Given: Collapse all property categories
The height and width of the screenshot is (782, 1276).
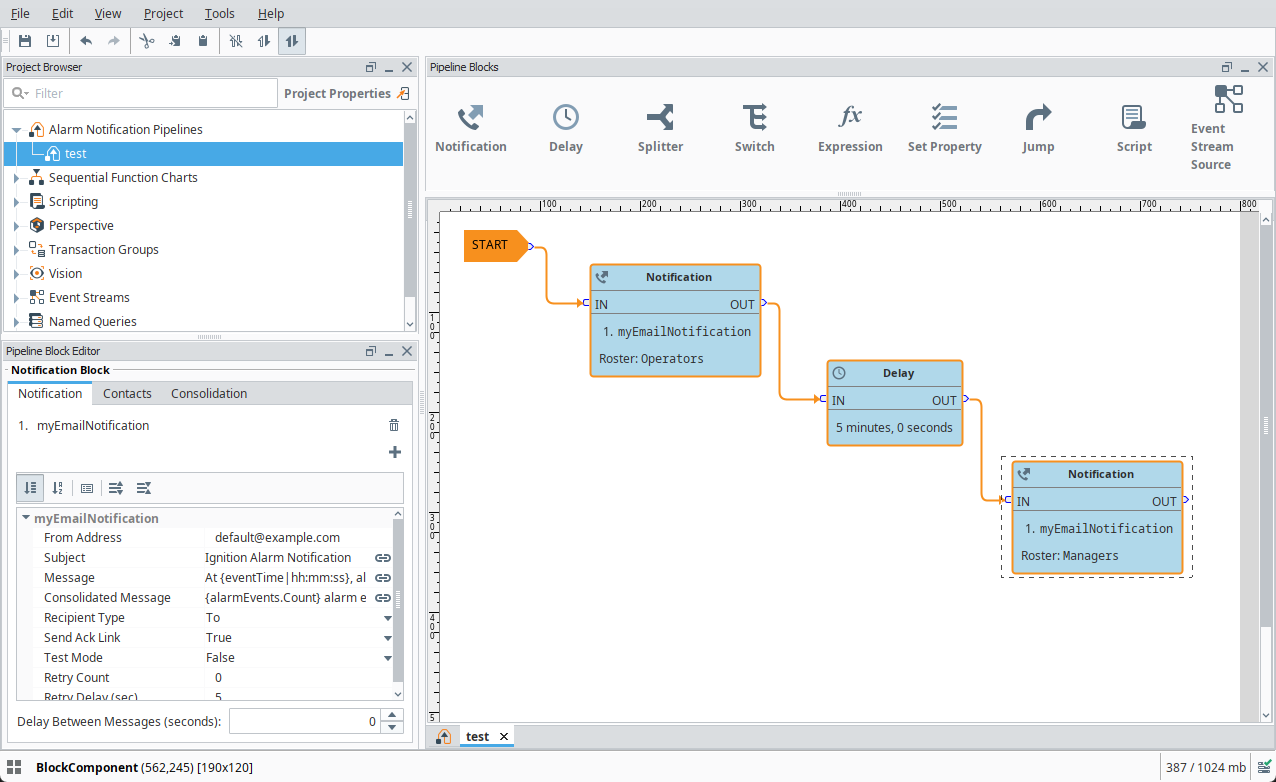Looking at the screenshot, I should tap(144, 488).
